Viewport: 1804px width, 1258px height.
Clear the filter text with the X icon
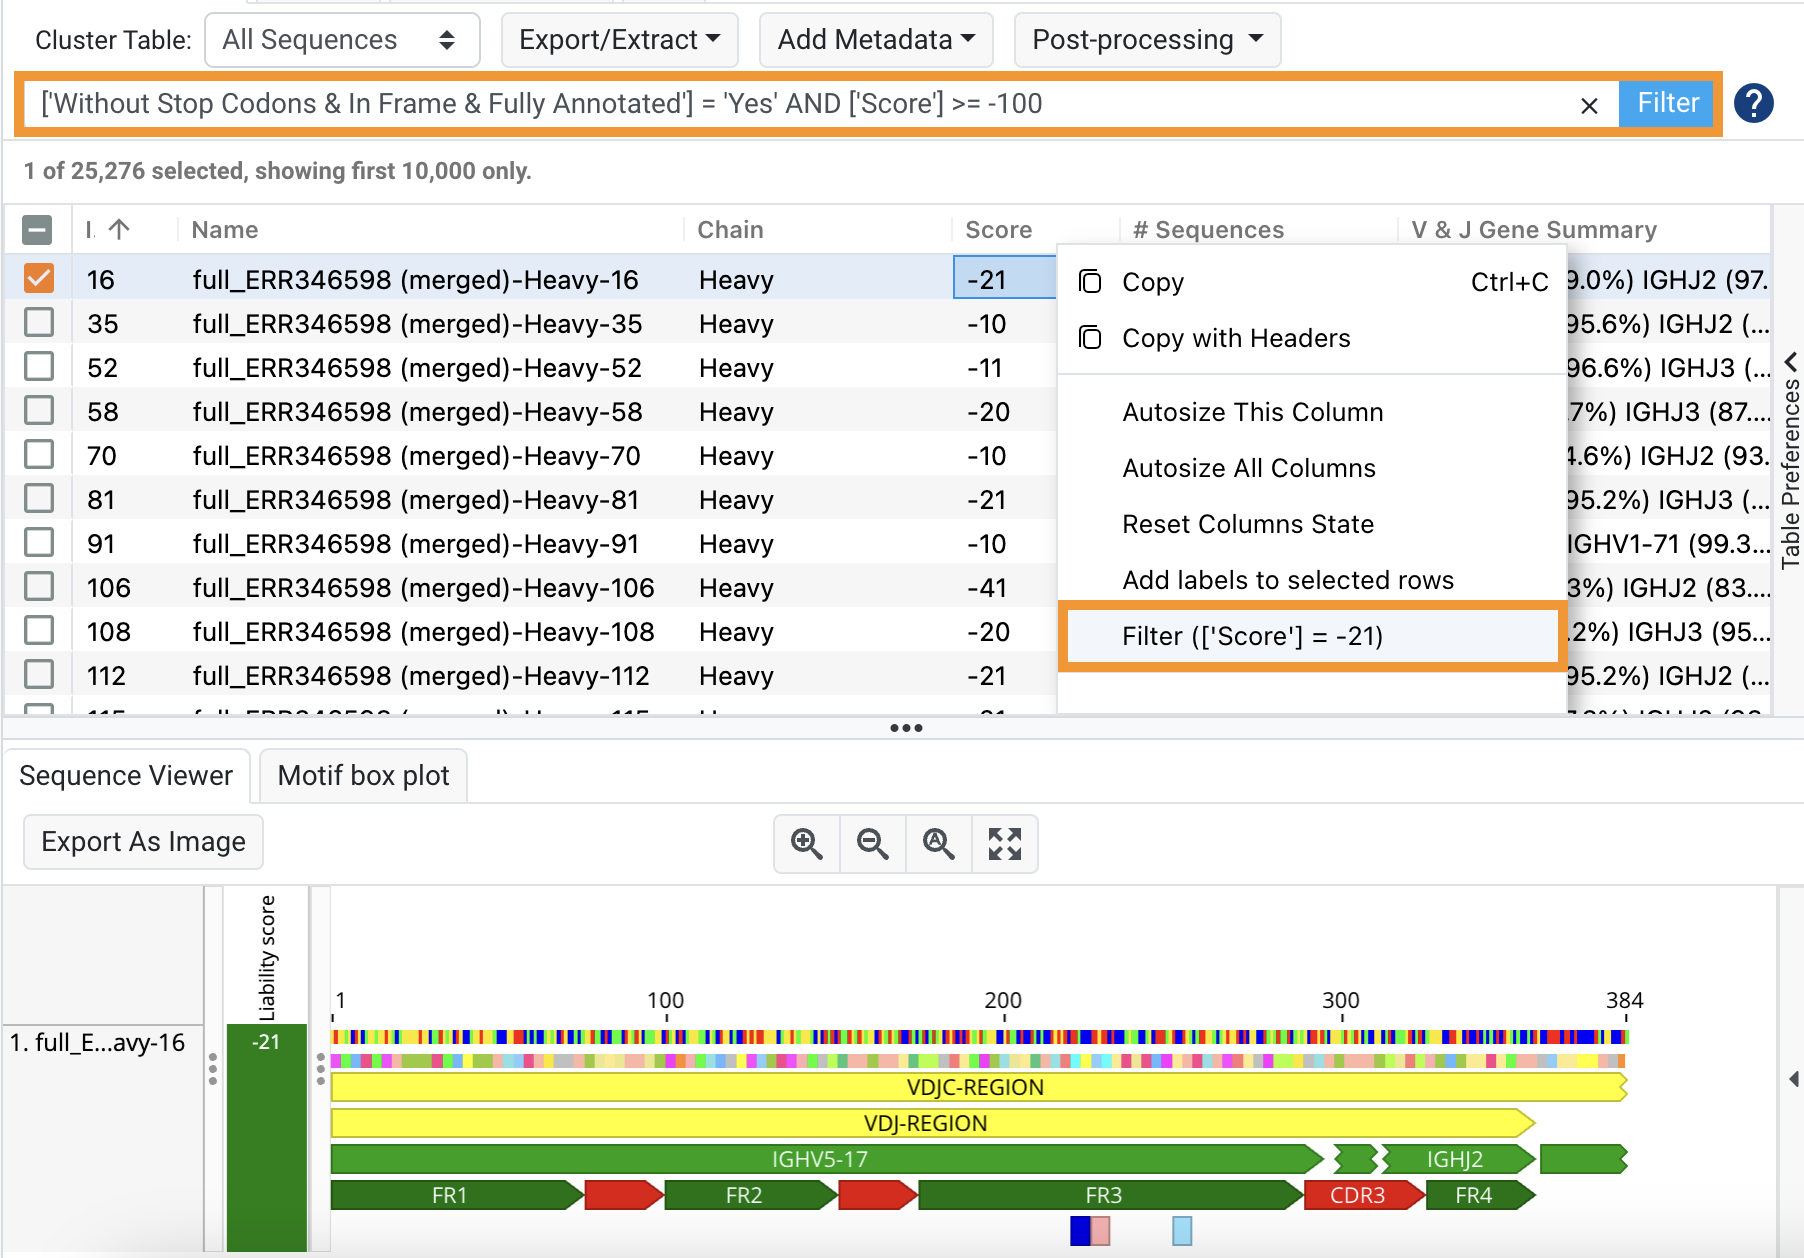(1589, 105)
